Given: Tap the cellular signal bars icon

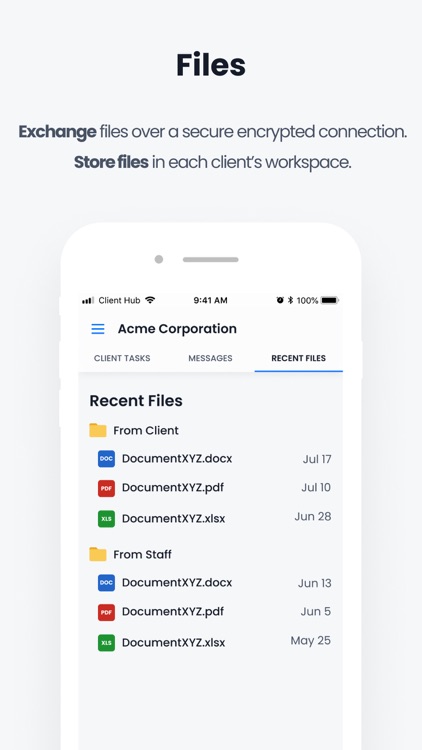Looking at the screenshot, I should click(x=88, y=300).
